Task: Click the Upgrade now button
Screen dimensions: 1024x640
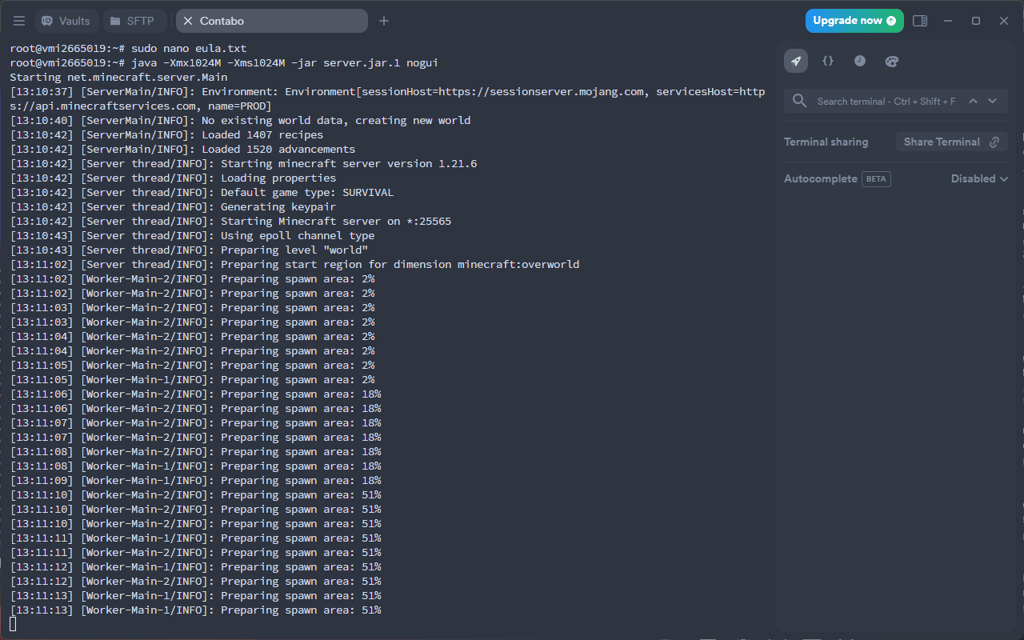Action: [854, 21]
